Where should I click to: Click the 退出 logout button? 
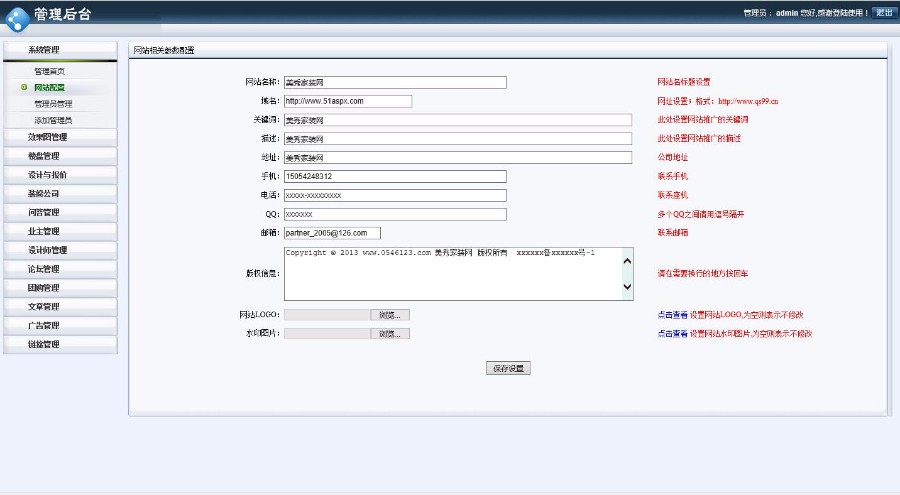(884, 13)
